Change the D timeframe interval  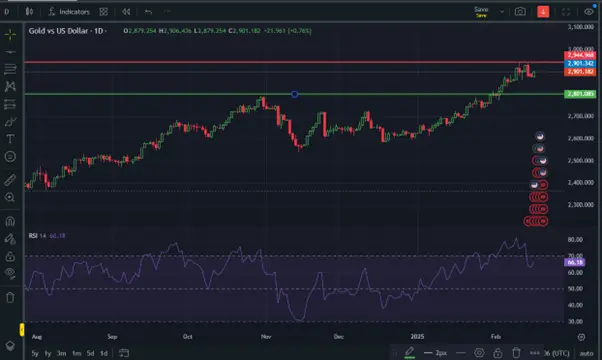click(7, 12)
